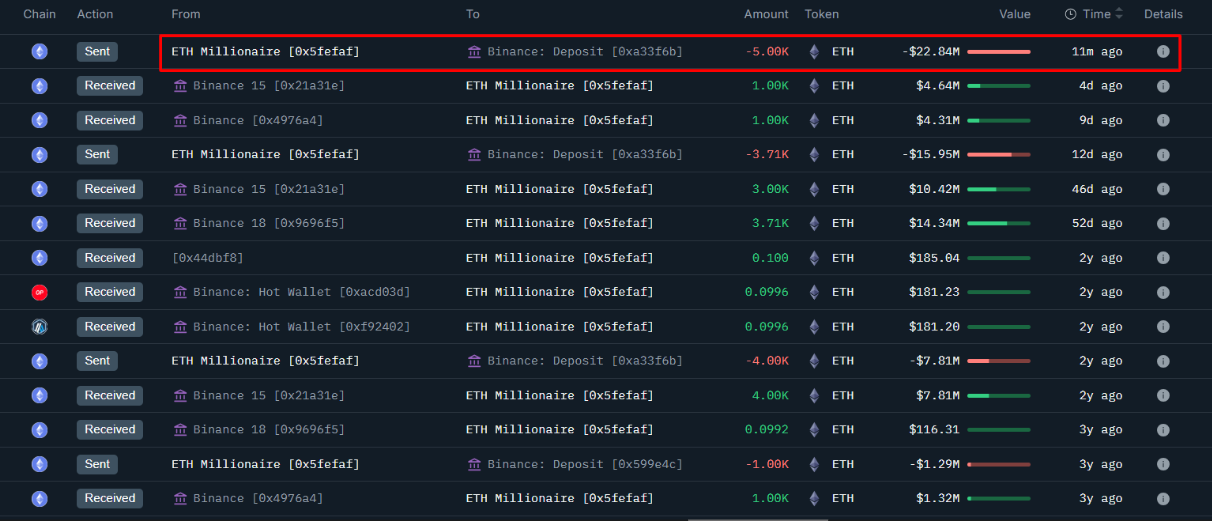Click the bank icon beside Binance [0x4976a4] in 9d row
This screenshot has height=521, width=1212.
[x=180, y=120]
